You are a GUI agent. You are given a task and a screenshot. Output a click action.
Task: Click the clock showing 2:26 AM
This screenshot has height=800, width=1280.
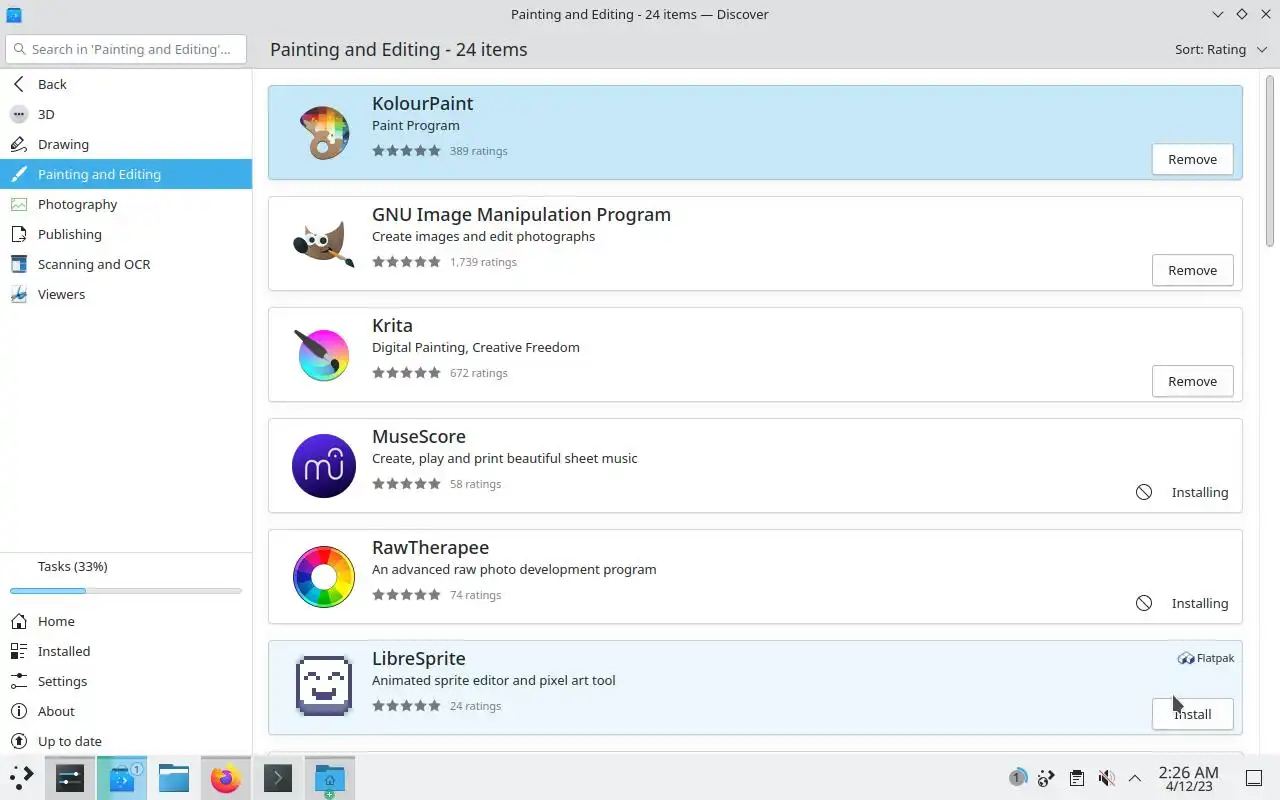(x=1188, y=778)
